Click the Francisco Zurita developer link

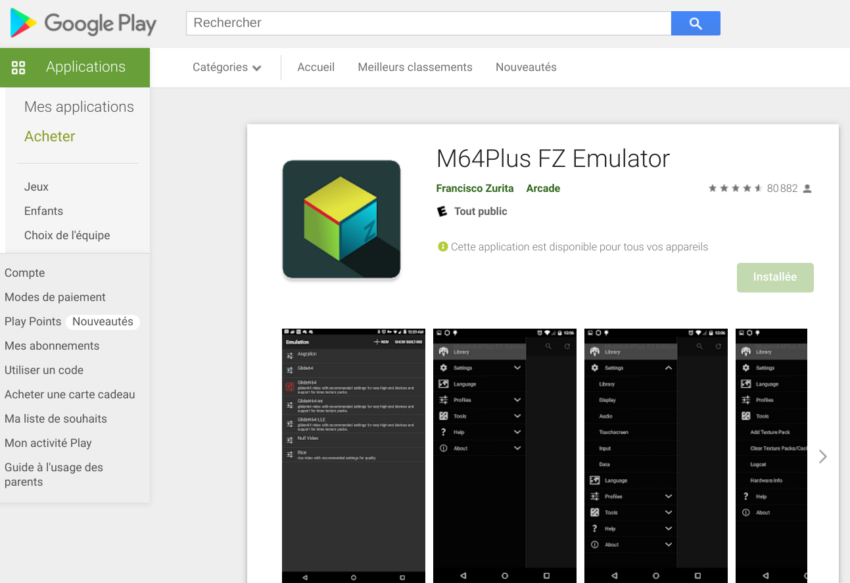point(474,188)
